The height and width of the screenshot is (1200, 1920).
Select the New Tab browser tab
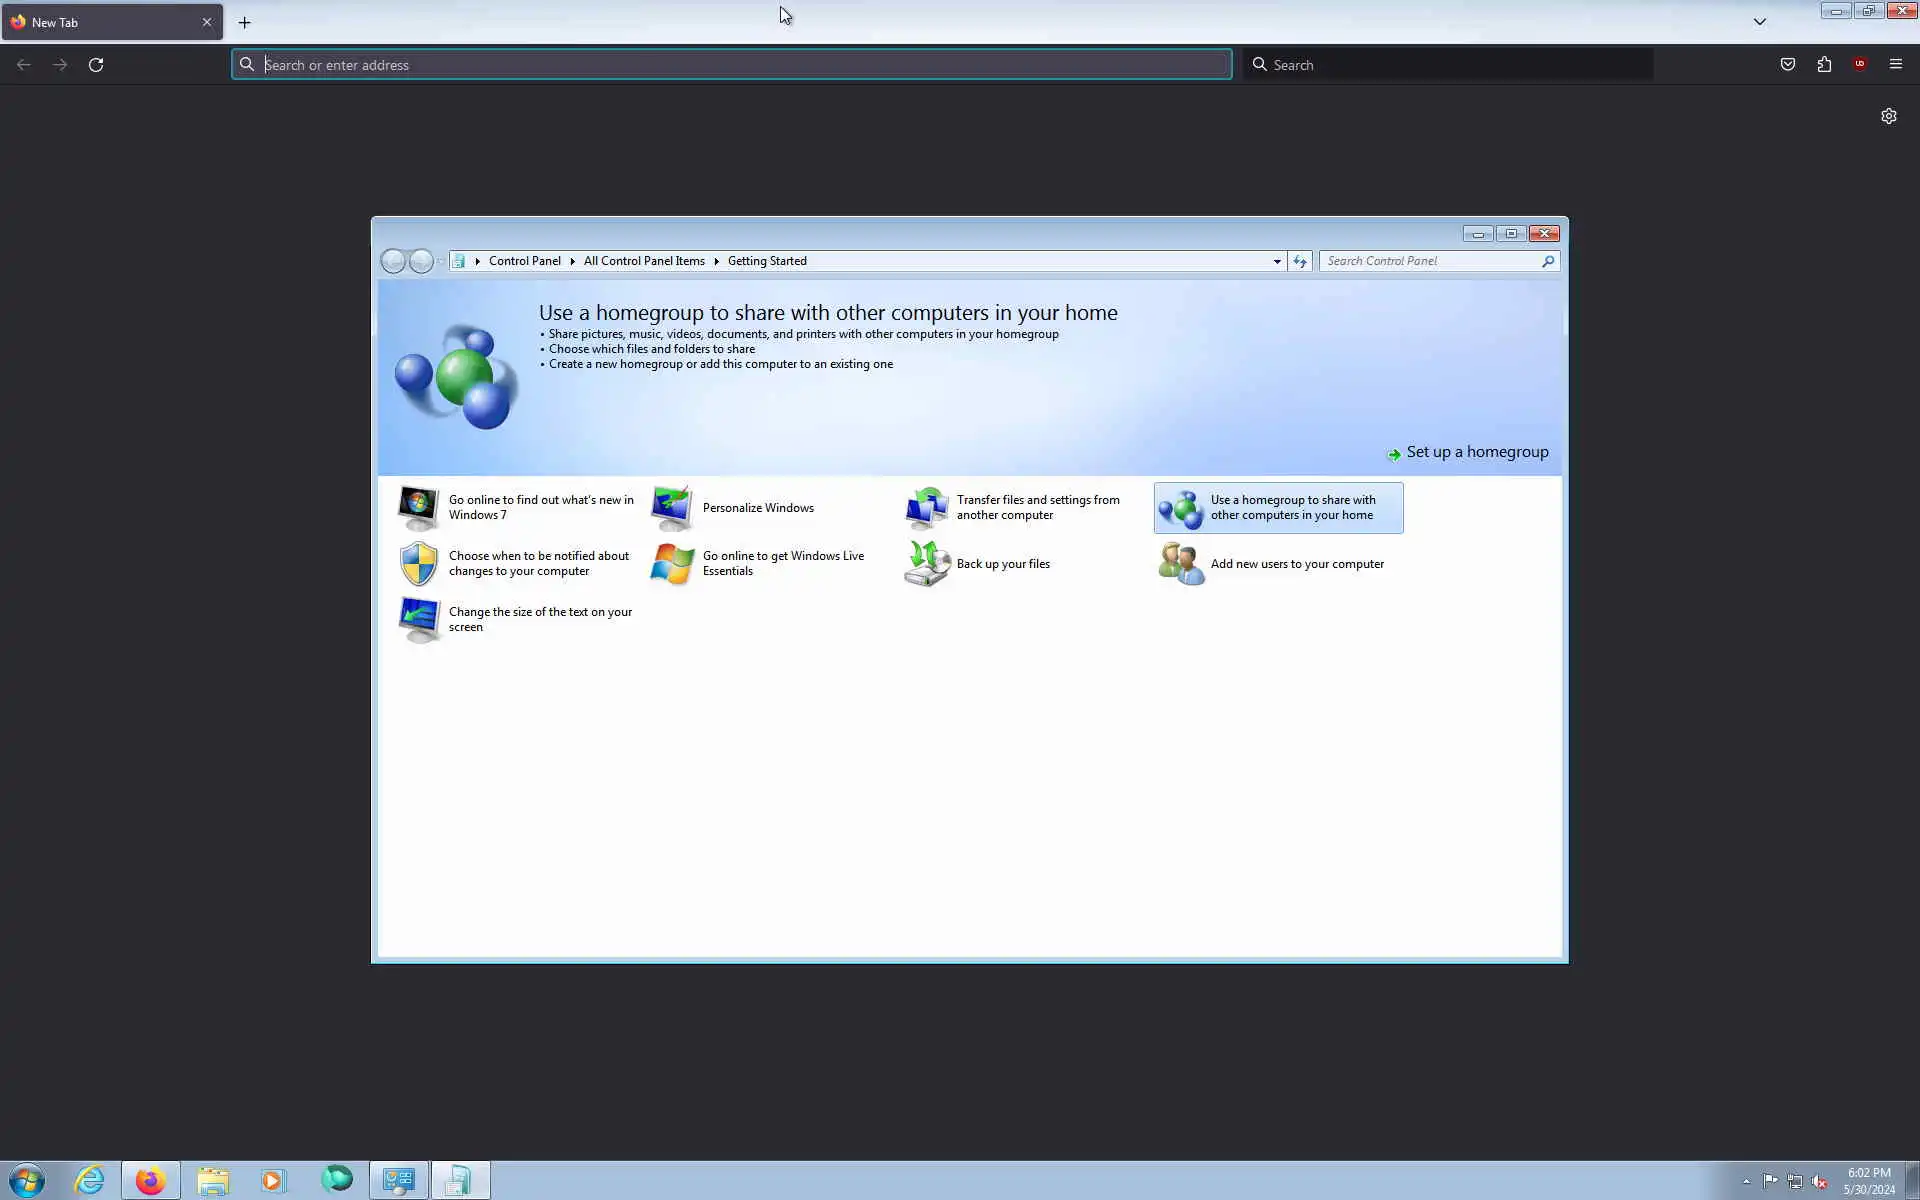click(100, 22)
